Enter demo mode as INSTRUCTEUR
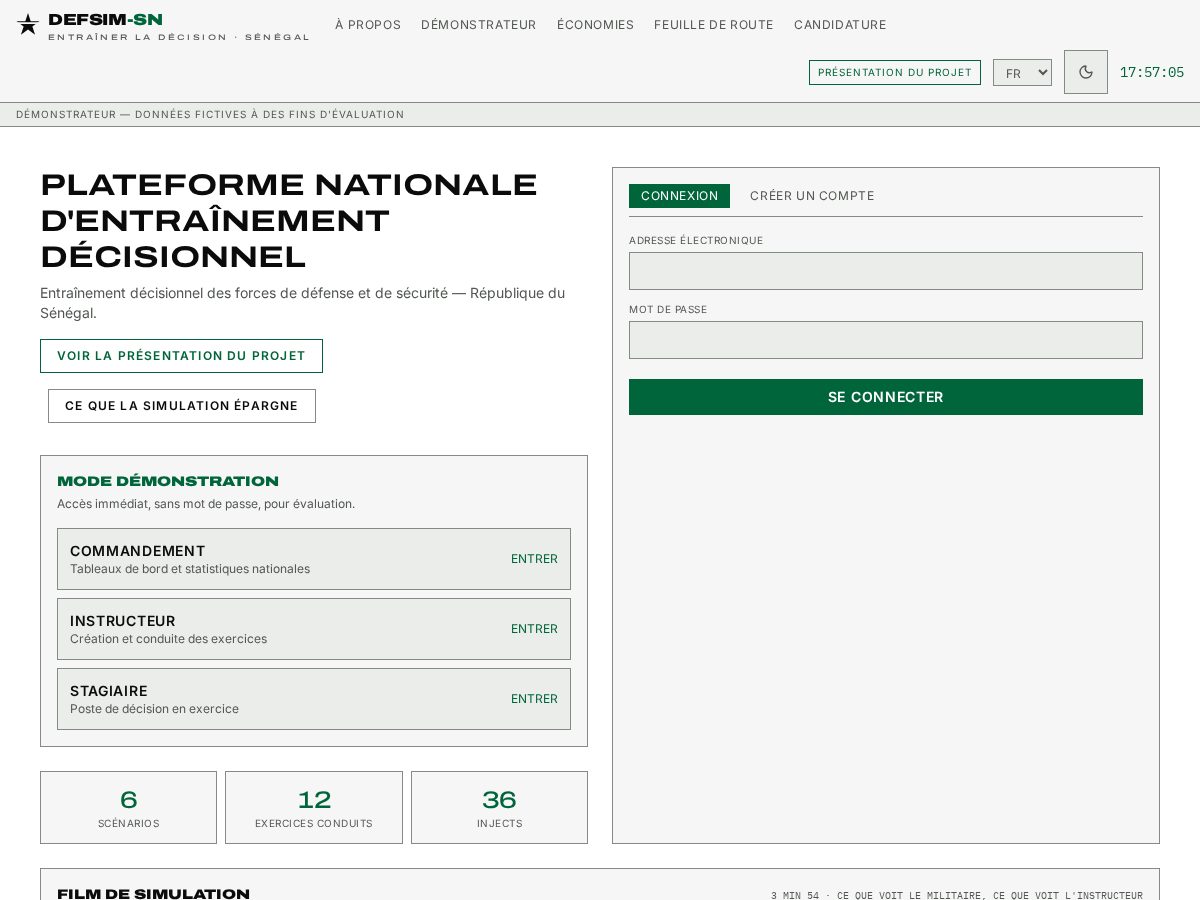This screenshot has height=900, width=1200. click(x=314, y=629)
